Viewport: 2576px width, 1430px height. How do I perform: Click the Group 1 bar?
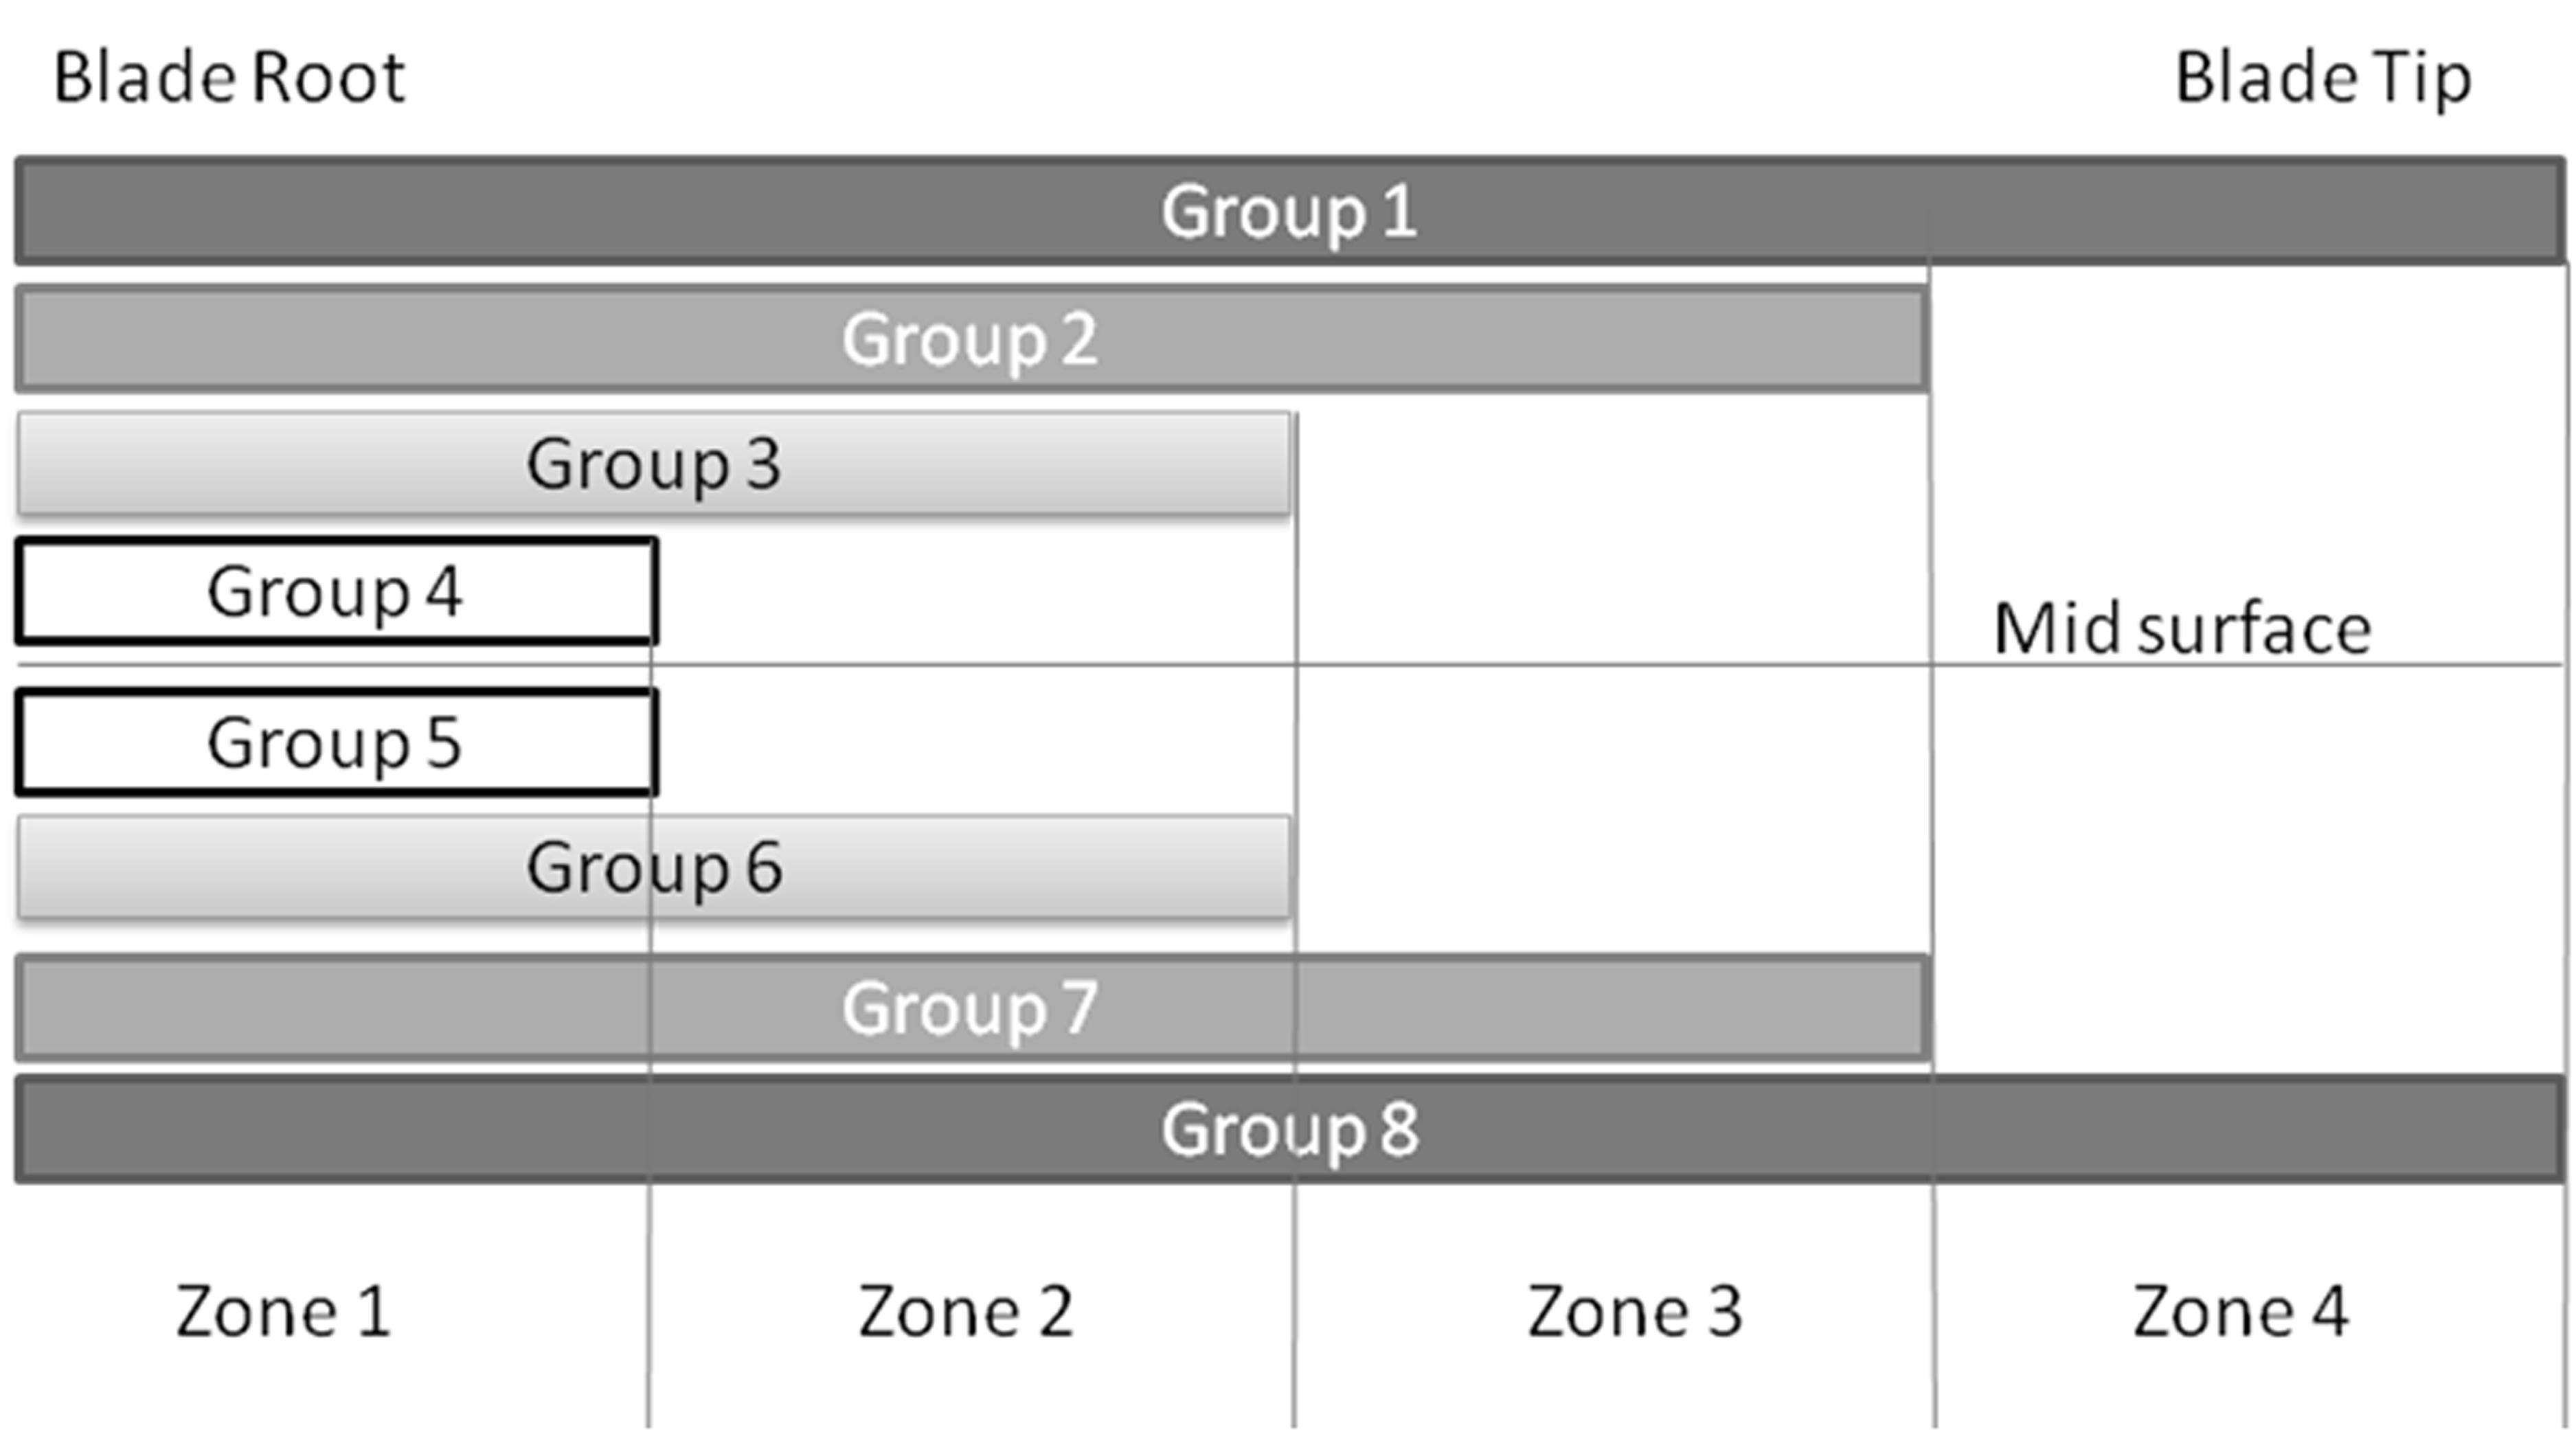pos(1290,210)
